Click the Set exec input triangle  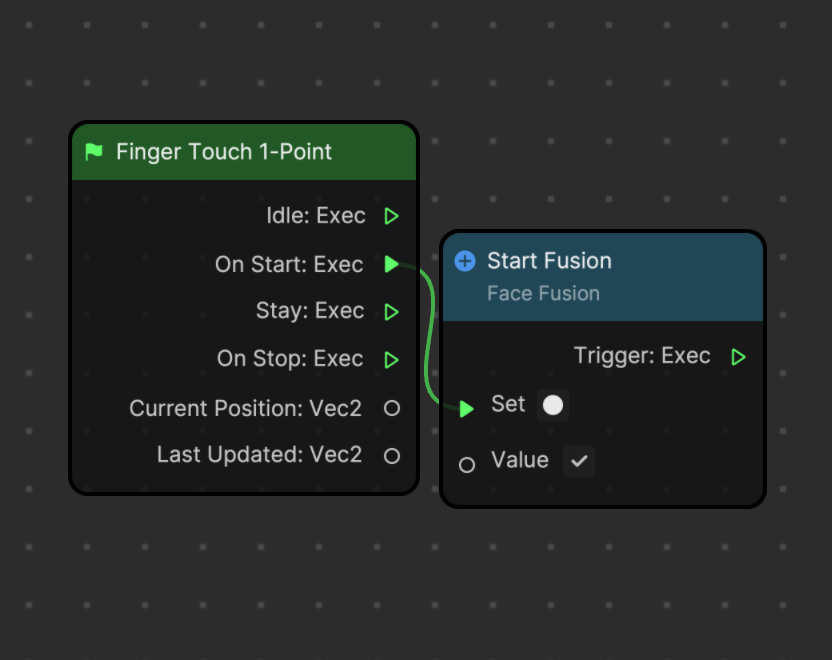click(x=466, y=409)
